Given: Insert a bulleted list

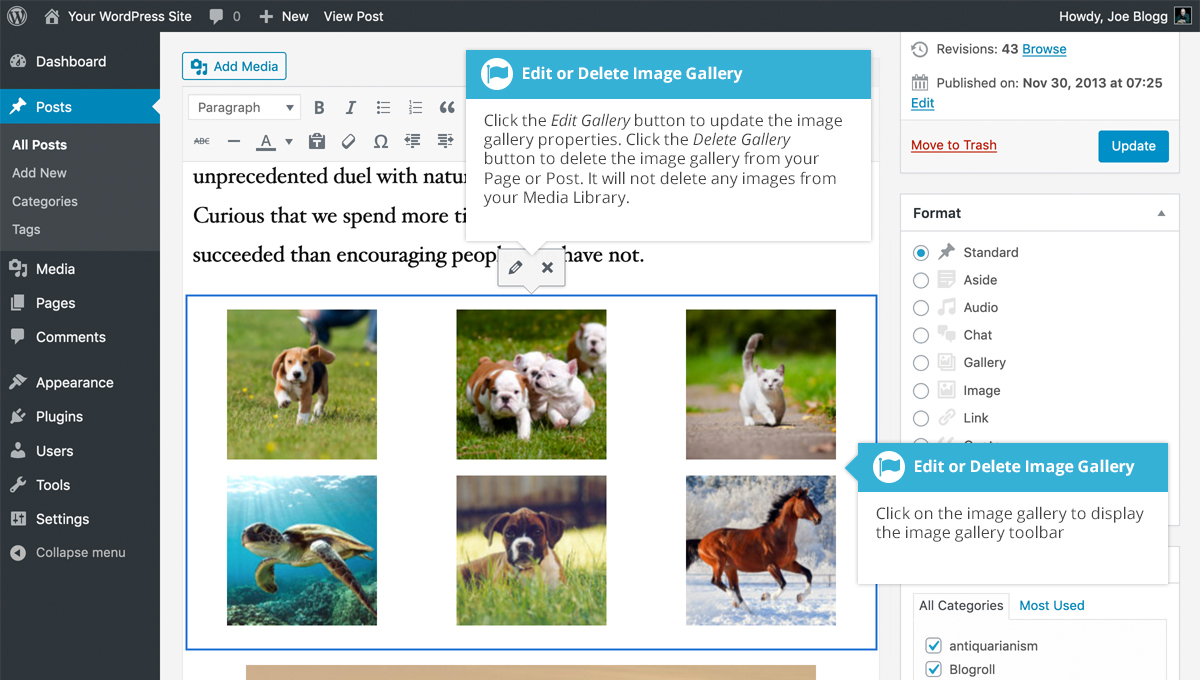Looking at the screenshot, I should point(384,107).
